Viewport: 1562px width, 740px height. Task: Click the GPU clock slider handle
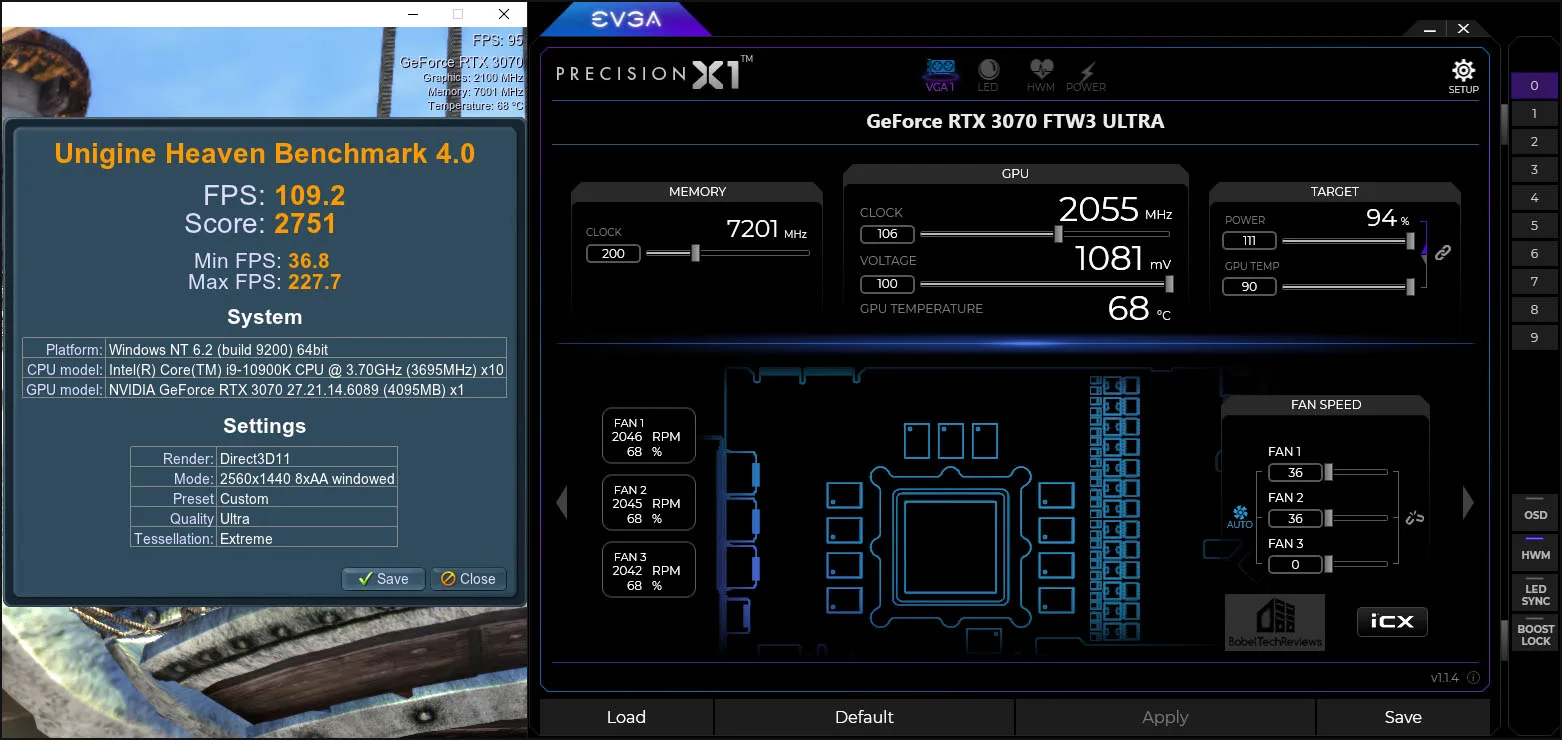pyautogui.click(x=1058, y=234)
